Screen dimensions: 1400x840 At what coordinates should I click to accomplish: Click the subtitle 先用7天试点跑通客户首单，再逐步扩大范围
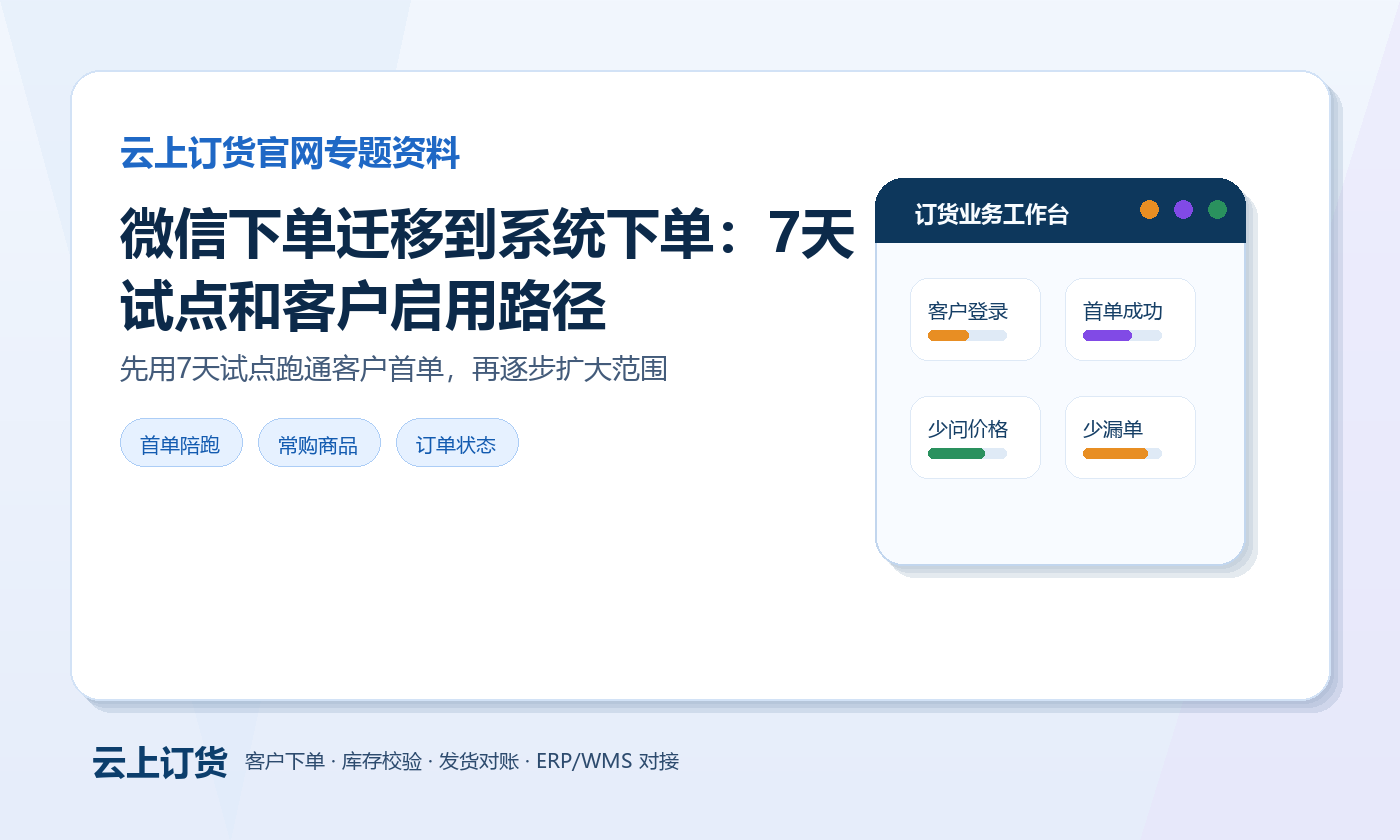[393, 369]
